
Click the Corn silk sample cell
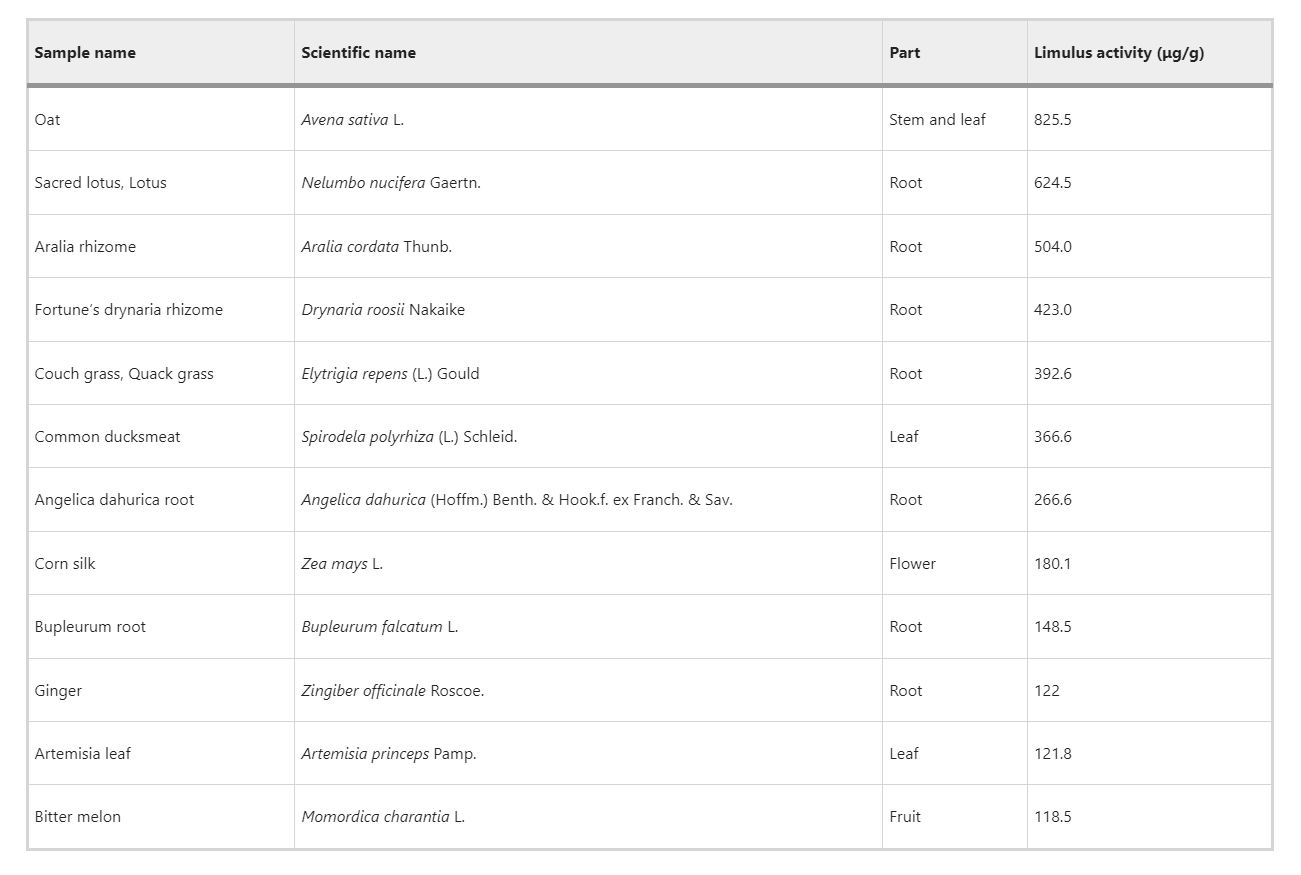[x=65, y=564]
